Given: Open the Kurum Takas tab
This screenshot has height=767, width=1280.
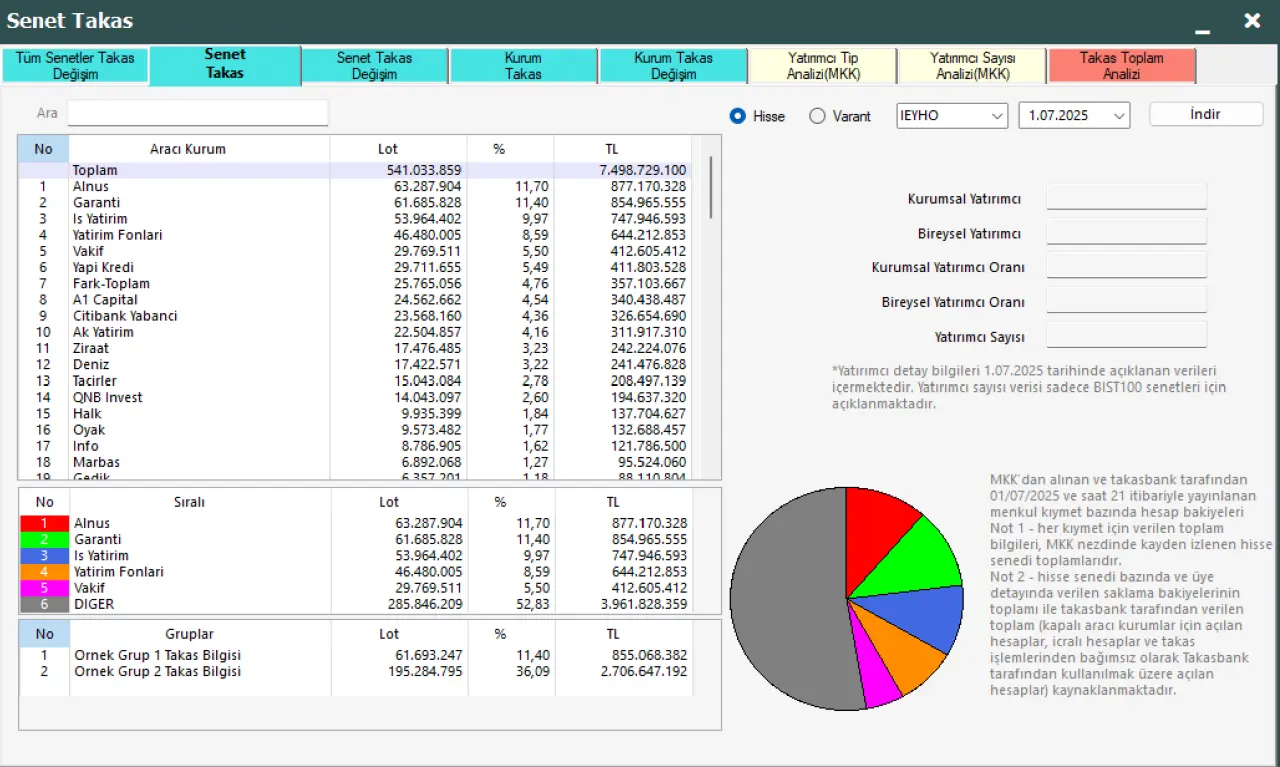Looking at the screenshot, I should pos(523,66).
